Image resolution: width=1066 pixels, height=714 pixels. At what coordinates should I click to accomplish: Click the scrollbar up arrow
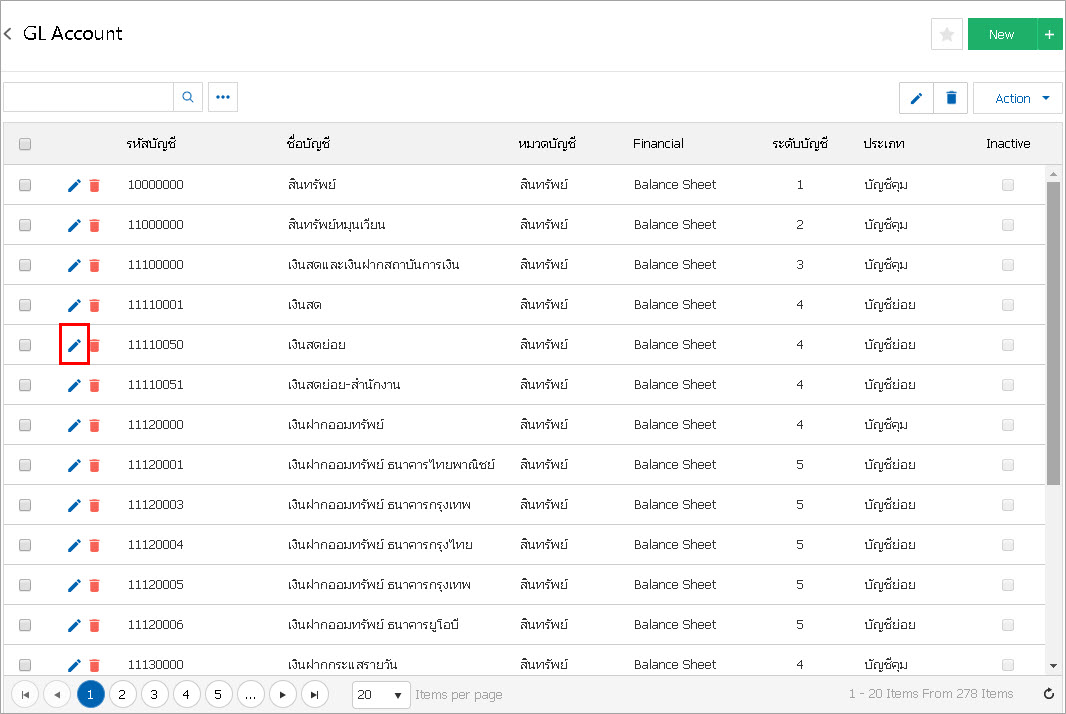pos(1053,174)
